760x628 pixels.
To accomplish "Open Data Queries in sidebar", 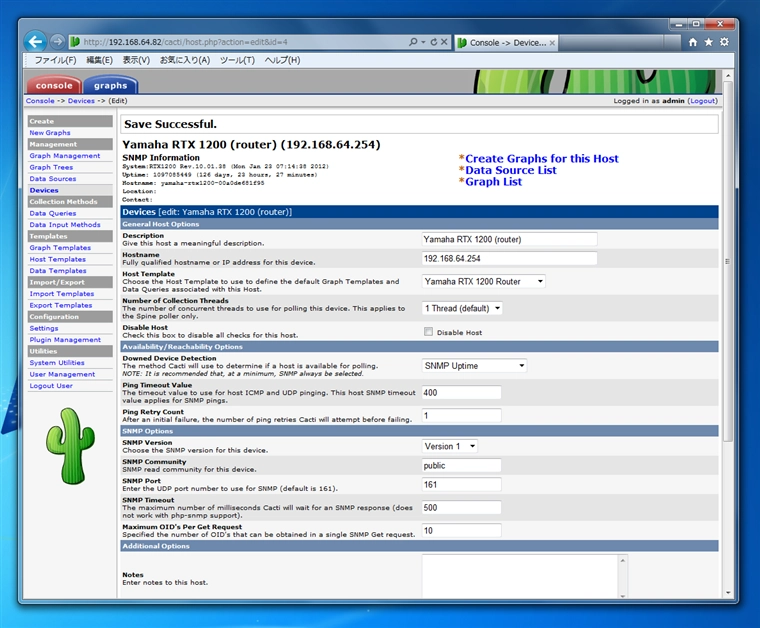I will [x=53, y=213].
